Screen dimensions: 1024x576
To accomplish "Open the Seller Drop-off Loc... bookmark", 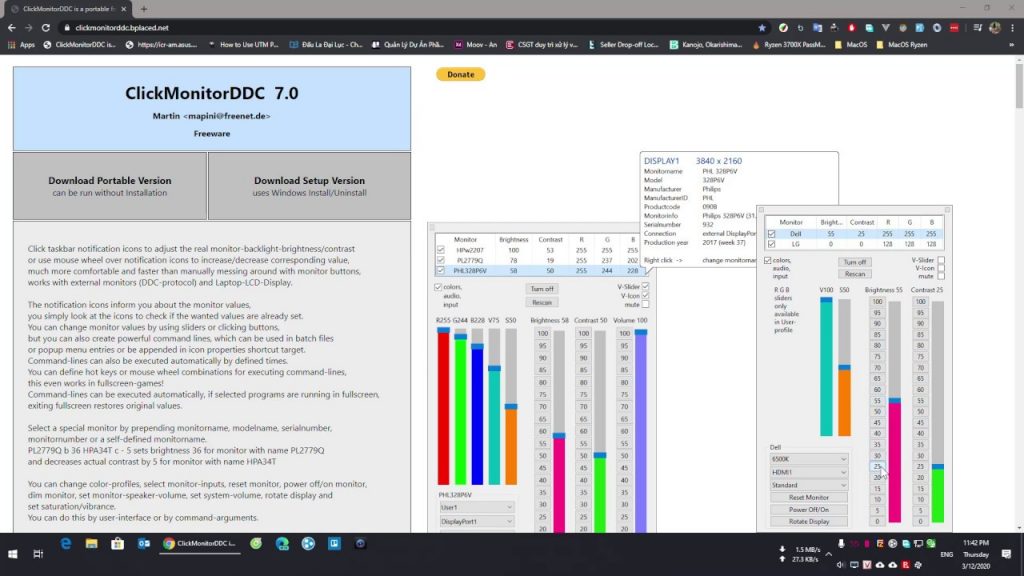I will click(623, 45).
